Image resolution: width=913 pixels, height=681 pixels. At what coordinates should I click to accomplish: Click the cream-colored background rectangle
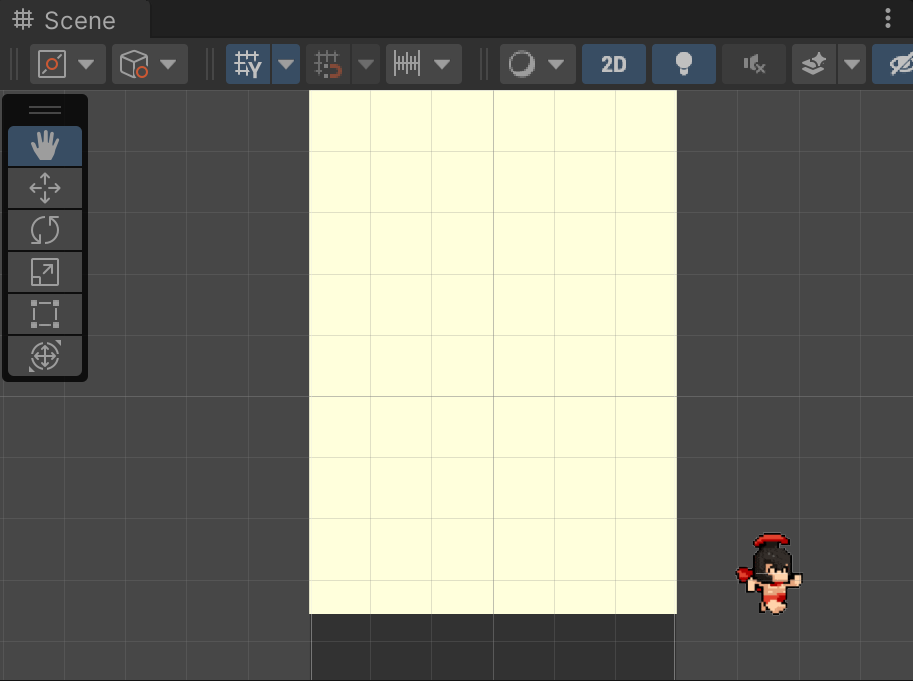coord(493,352)
